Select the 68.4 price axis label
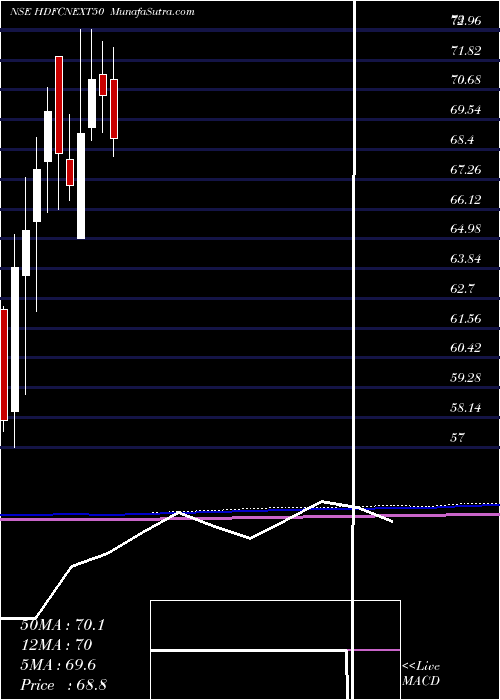Screen dimensions: 500x700 (462, 140)
